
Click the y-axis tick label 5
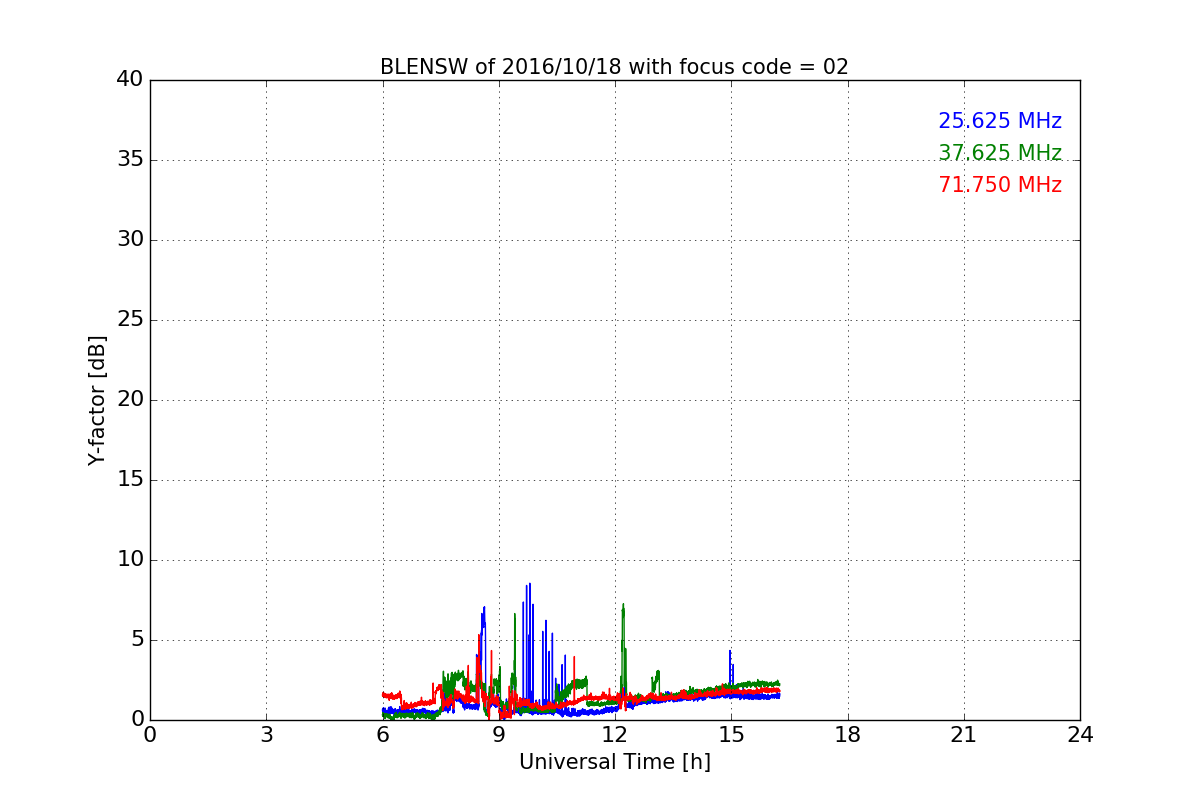click(x=137, y=640)
